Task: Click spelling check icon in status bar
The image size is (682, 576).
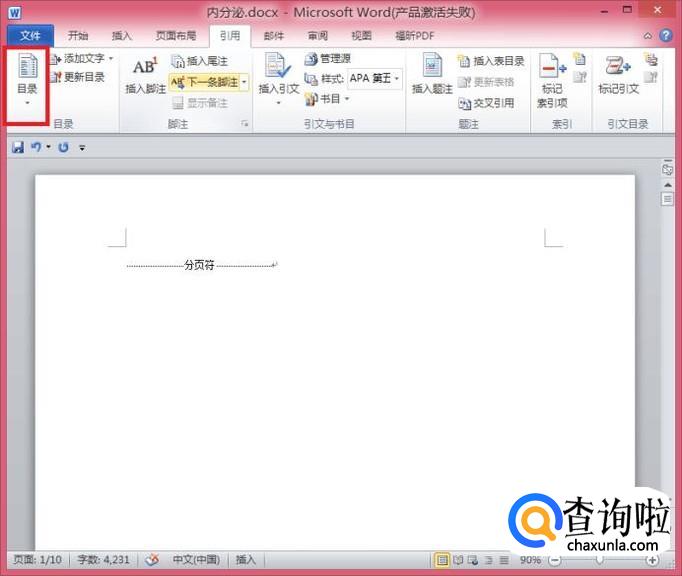Action: (152, 560)
